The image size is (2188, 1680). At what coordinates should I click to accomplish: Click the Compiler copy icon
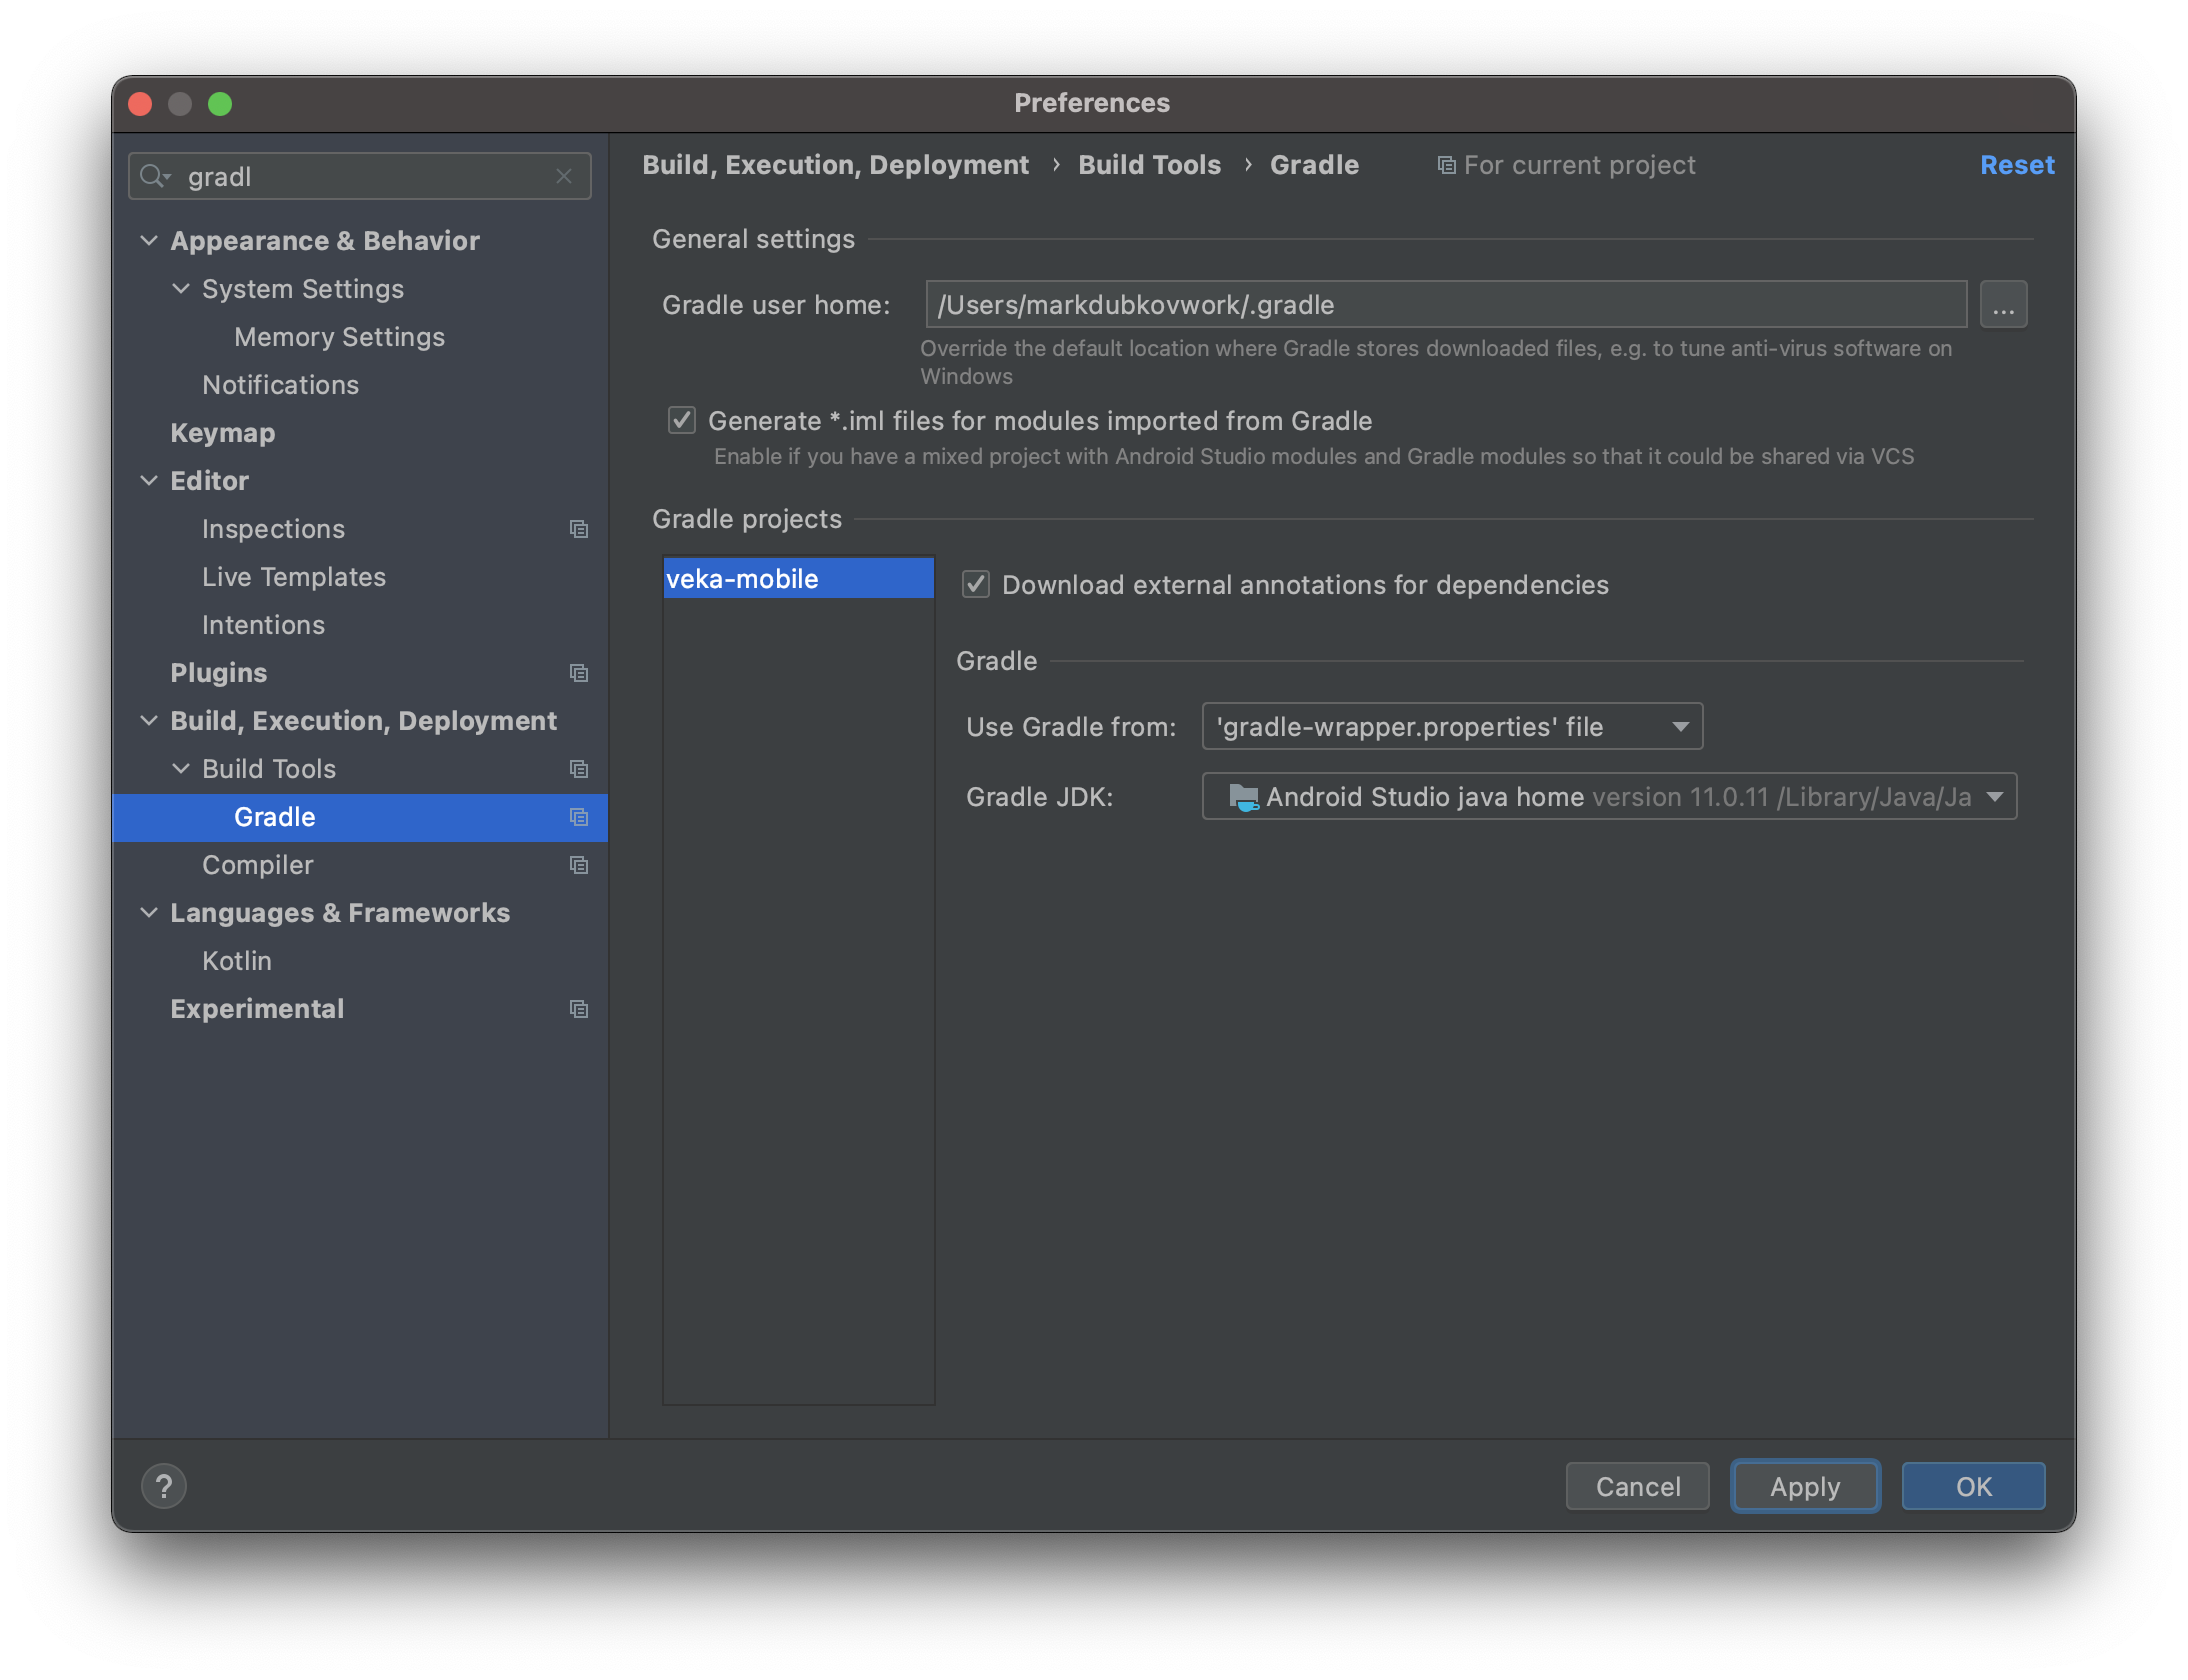click(577, 865)
